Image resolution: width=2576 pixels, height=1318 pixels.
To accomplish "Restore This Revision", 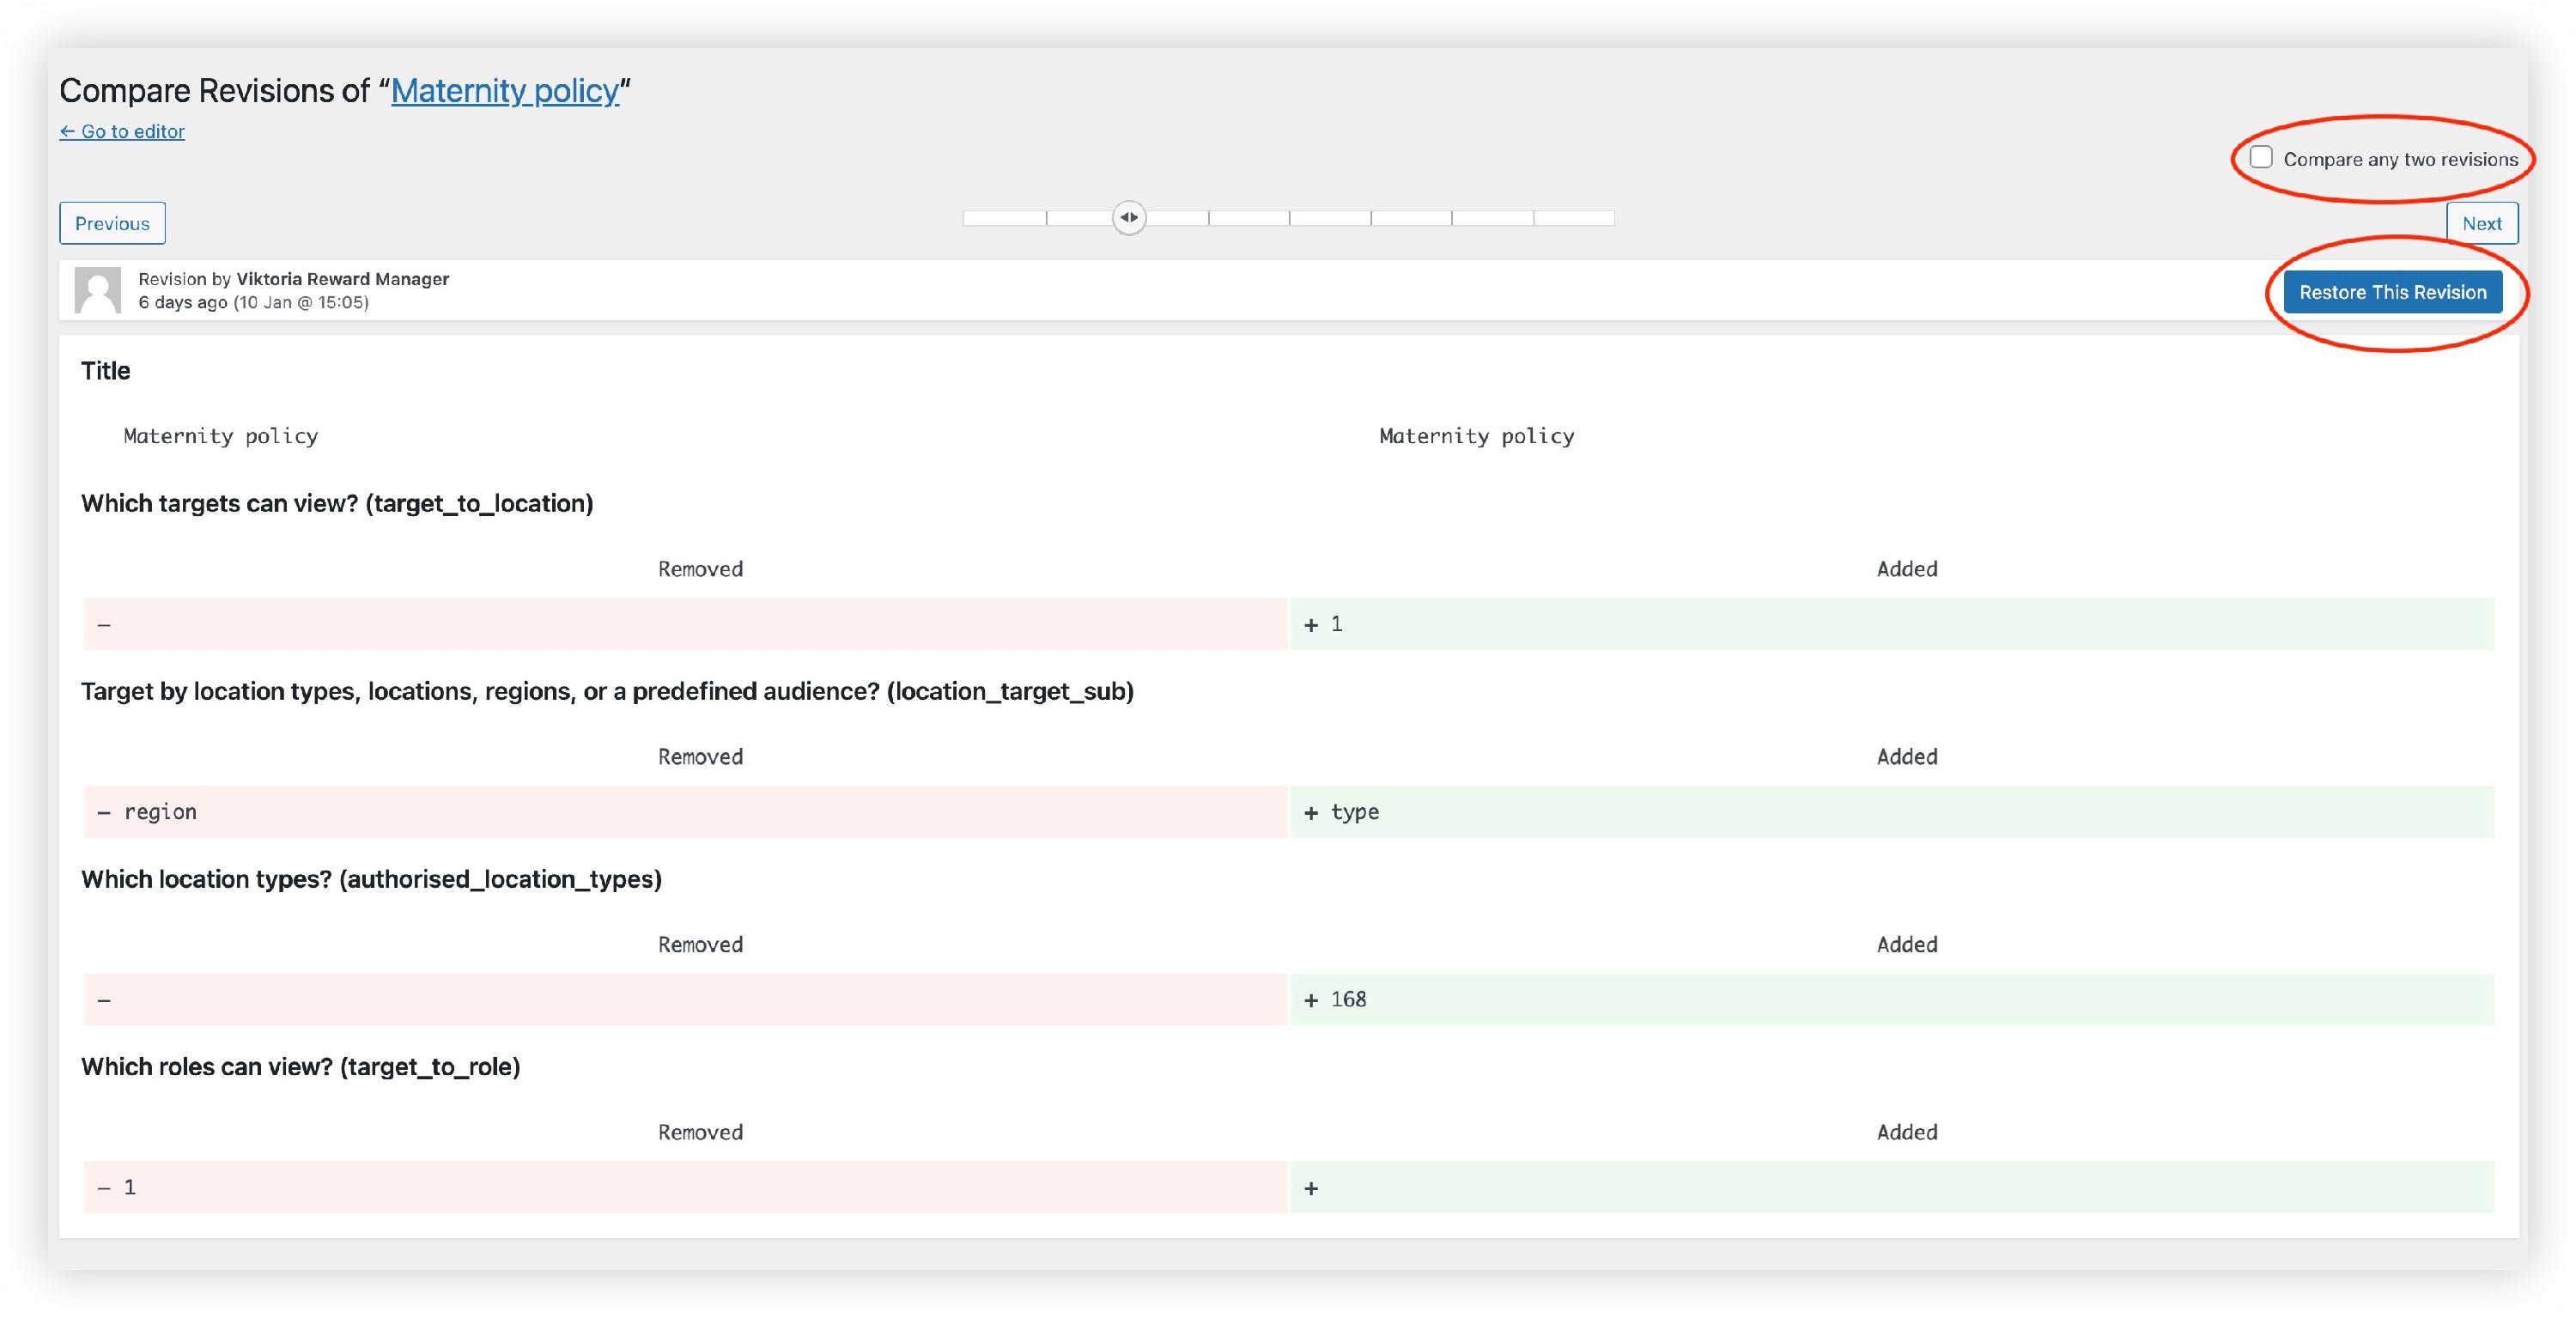I will pyautogui.click(x=2392, y=292).
